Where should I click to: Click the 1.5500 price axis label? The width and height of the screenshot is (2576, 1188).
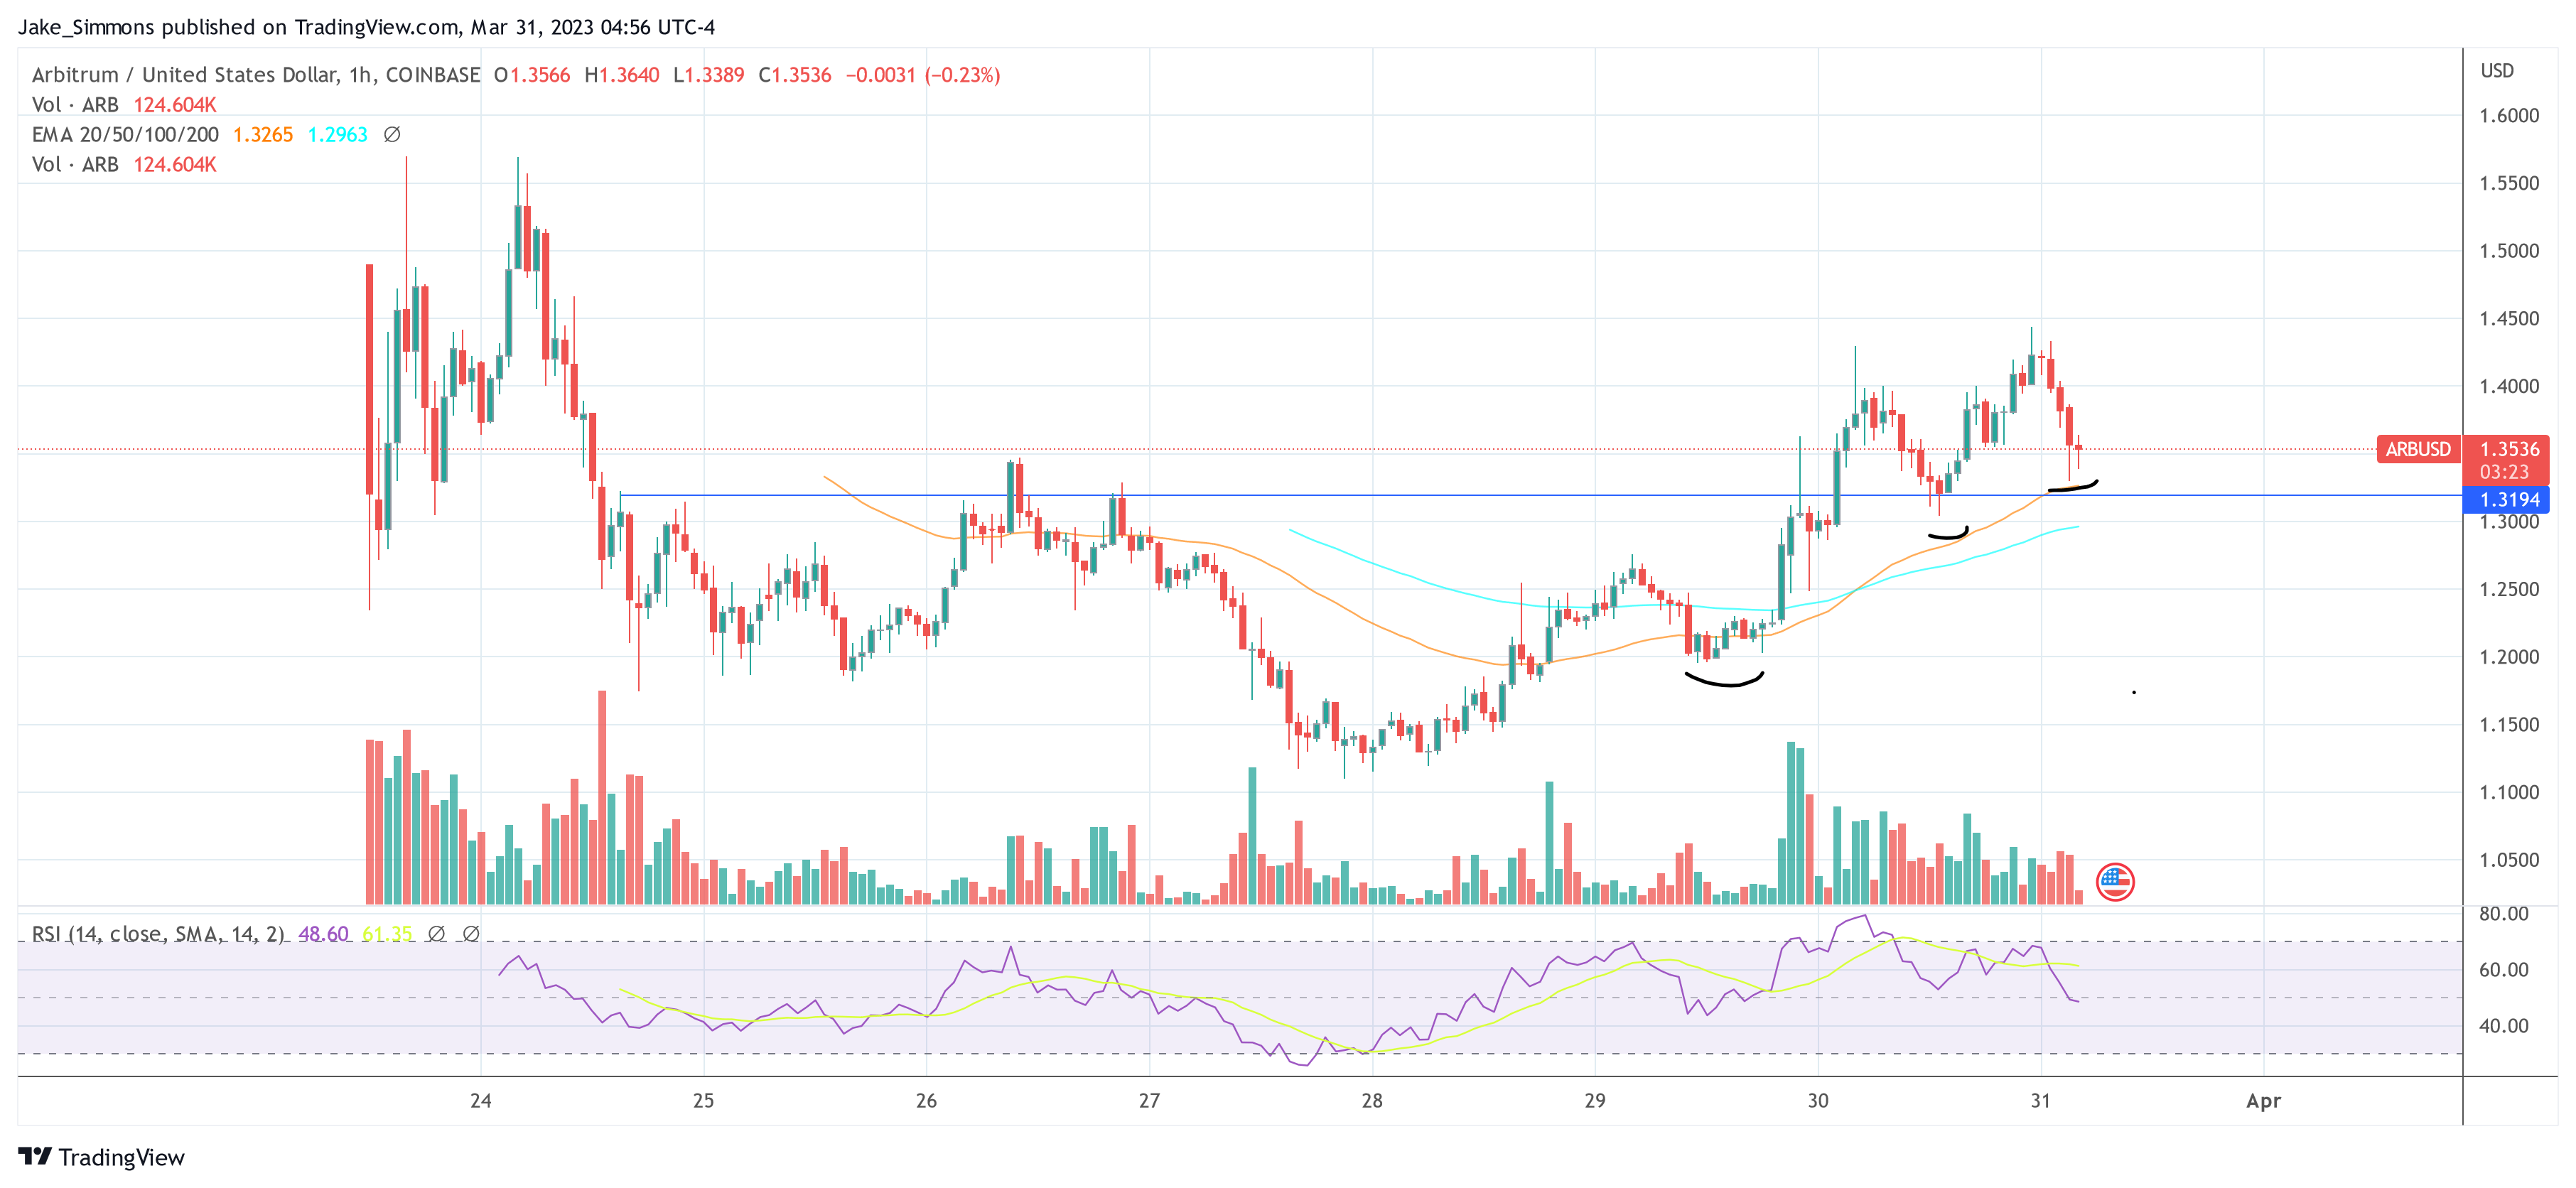[2509, 184]
